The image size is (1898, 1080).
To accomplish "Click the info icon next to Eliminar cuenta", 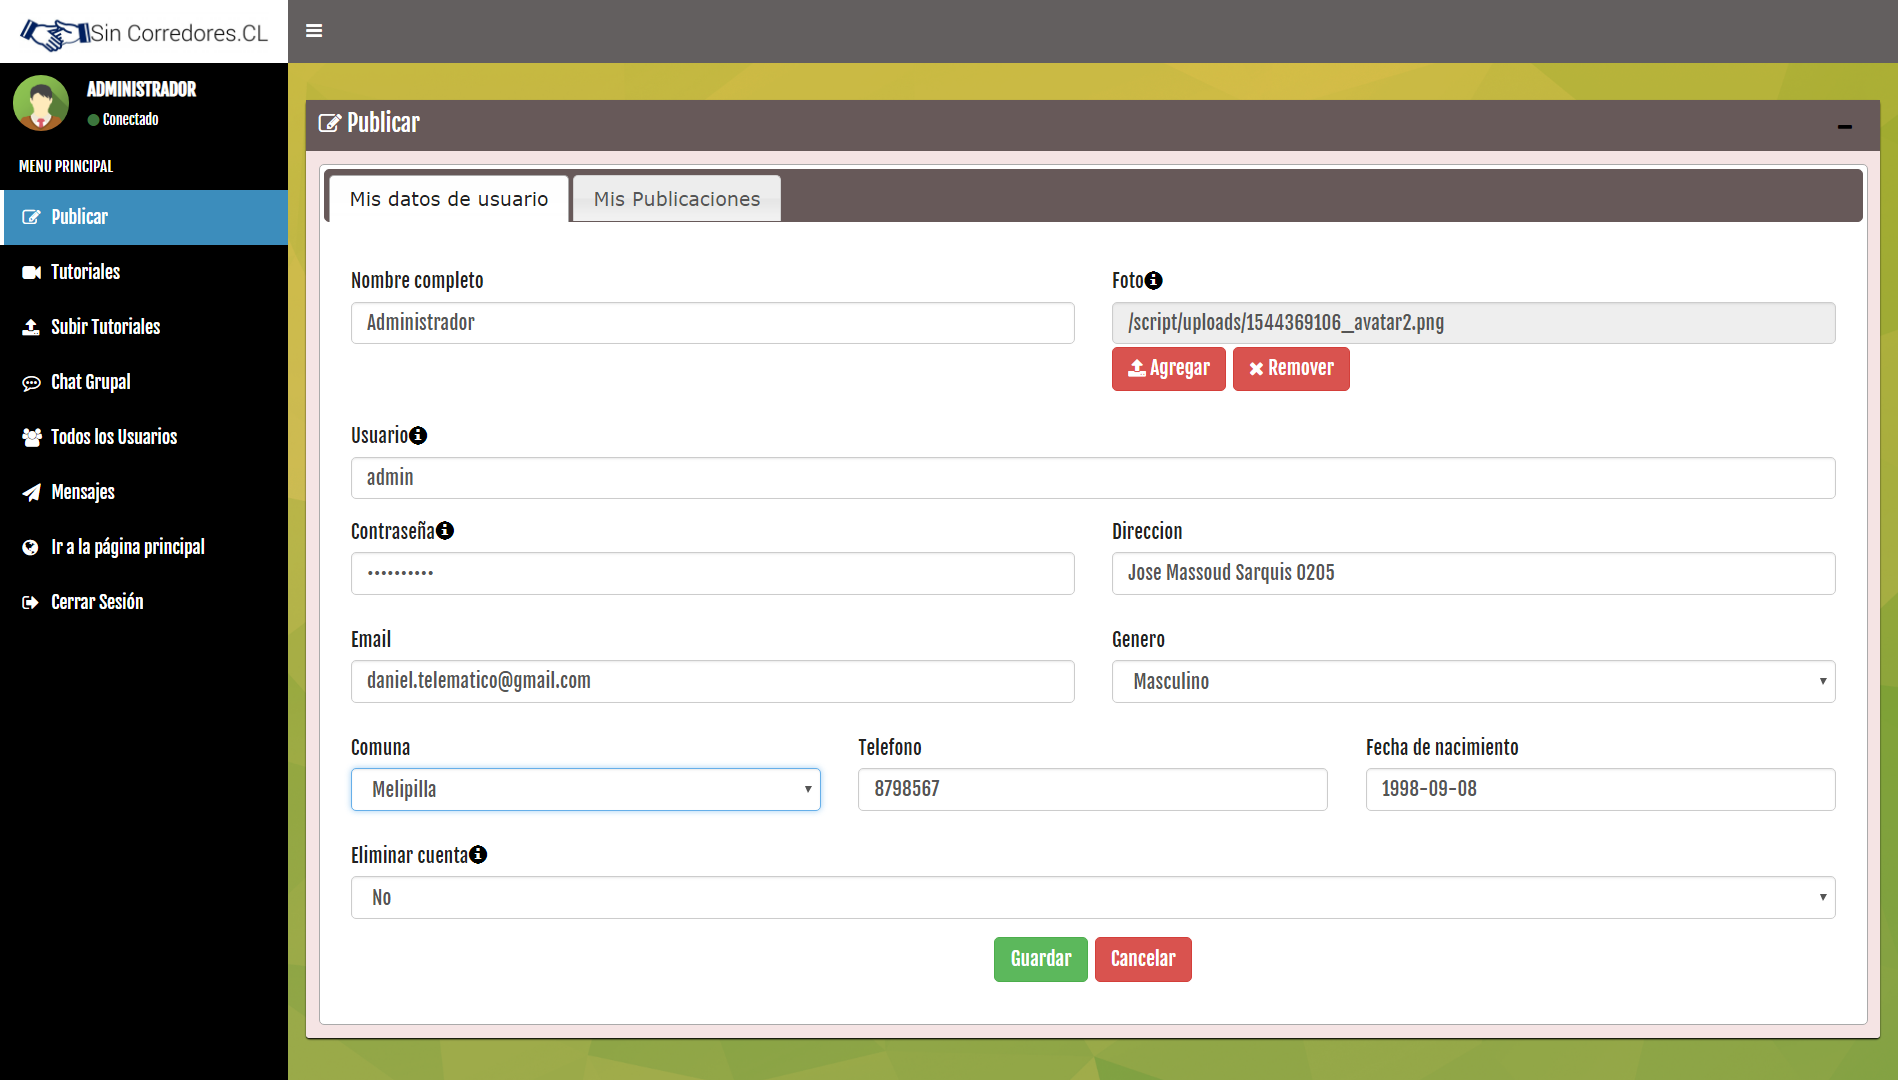I will point(478,855).
